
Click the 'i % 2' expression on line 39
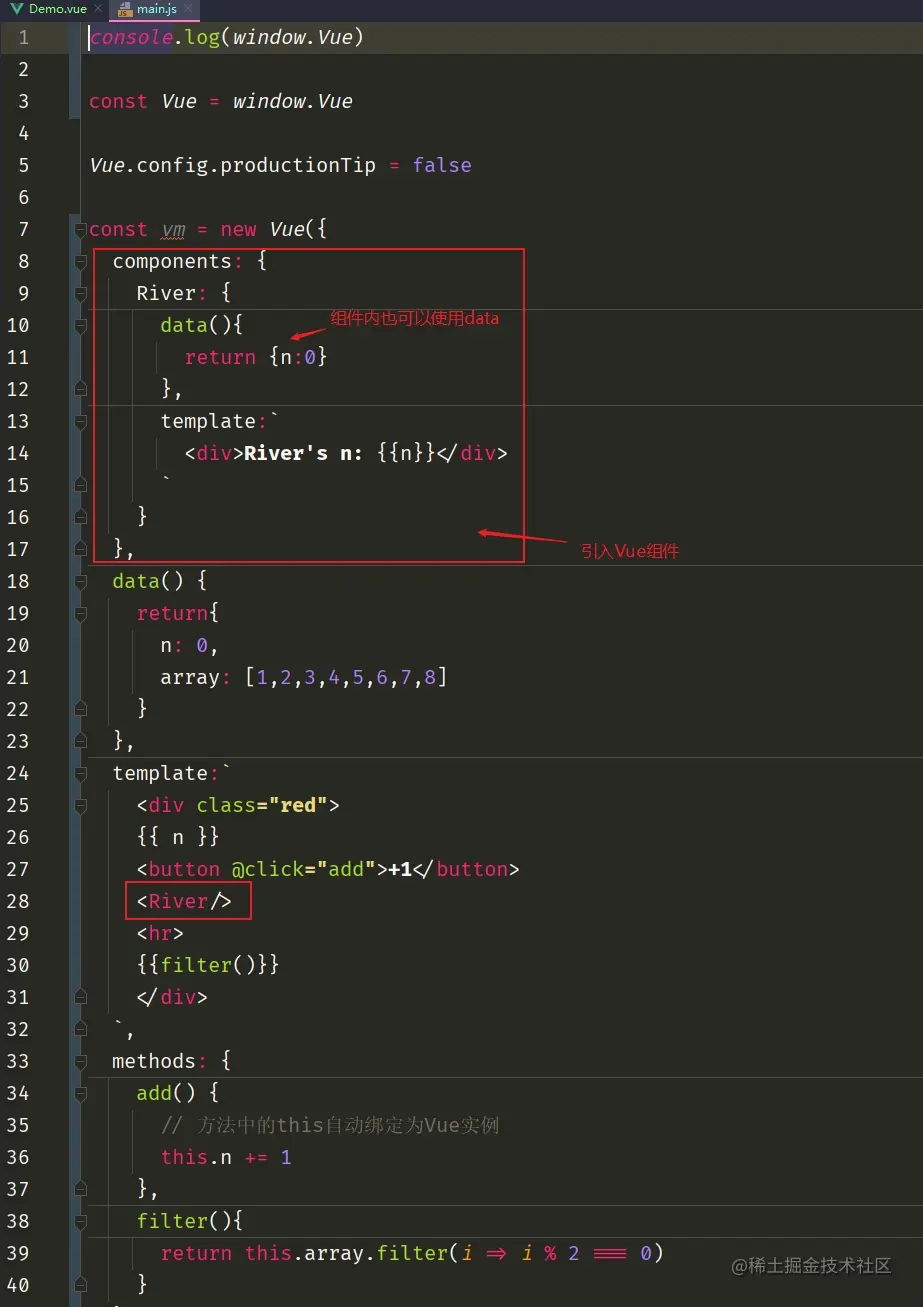click(x=550, y=1254)
